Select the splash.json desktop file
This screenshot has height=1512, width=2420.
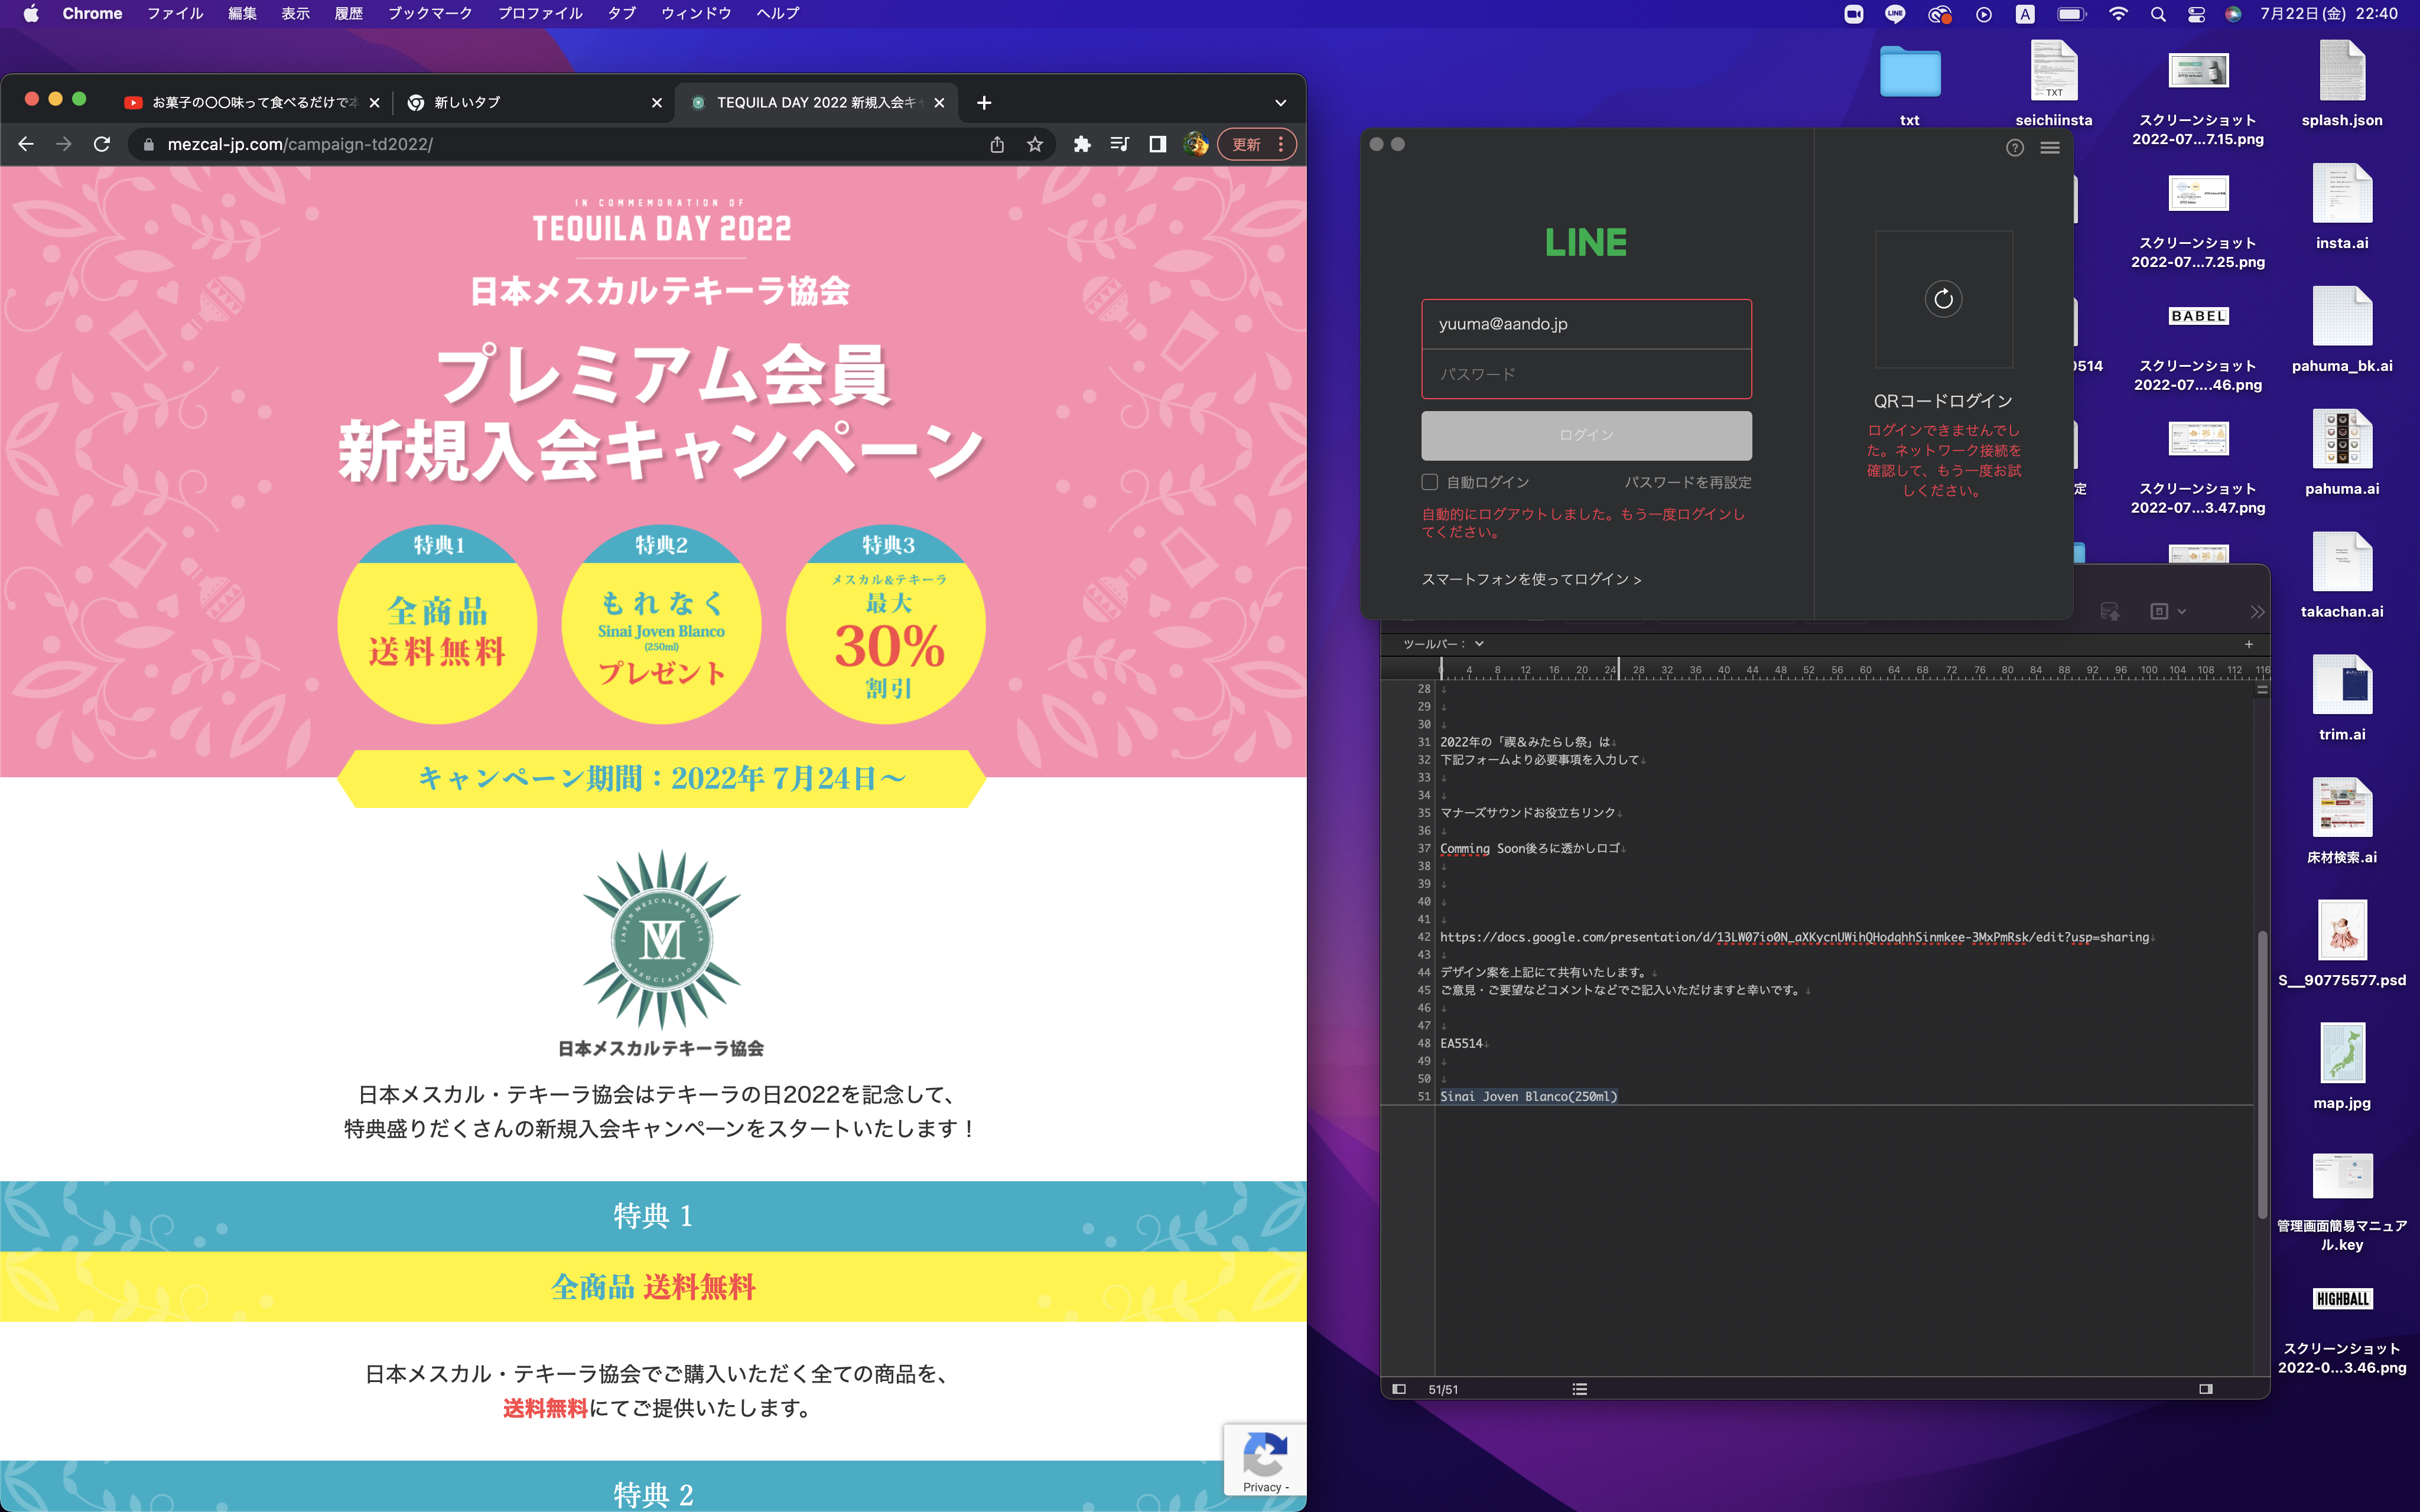pyautogui.click(x=2341, y=84)
